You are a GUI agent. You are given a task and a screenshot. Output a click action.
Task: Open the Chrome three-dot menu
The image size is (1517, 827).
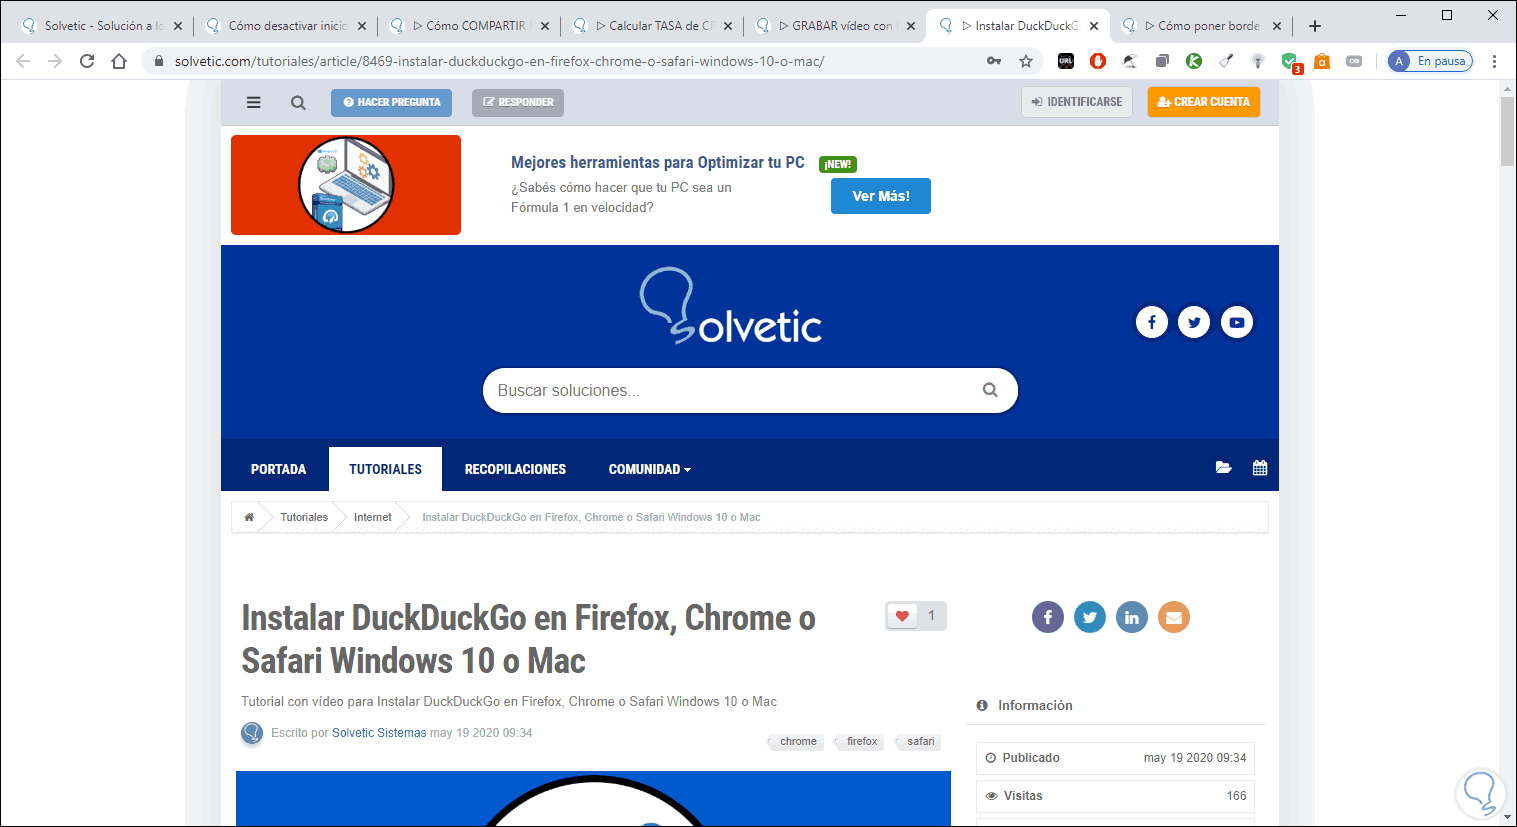point(1494,61)
